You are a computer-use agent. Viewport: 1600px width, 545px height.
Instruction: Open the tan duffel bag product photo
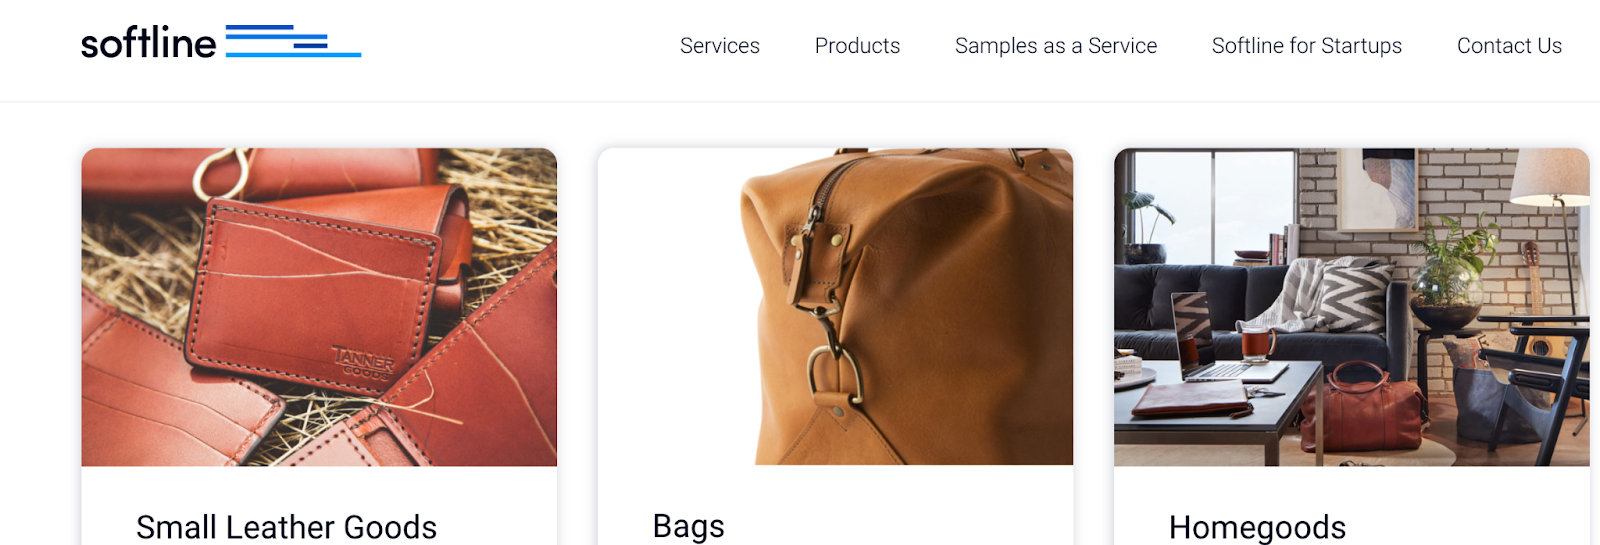[835, 307]
